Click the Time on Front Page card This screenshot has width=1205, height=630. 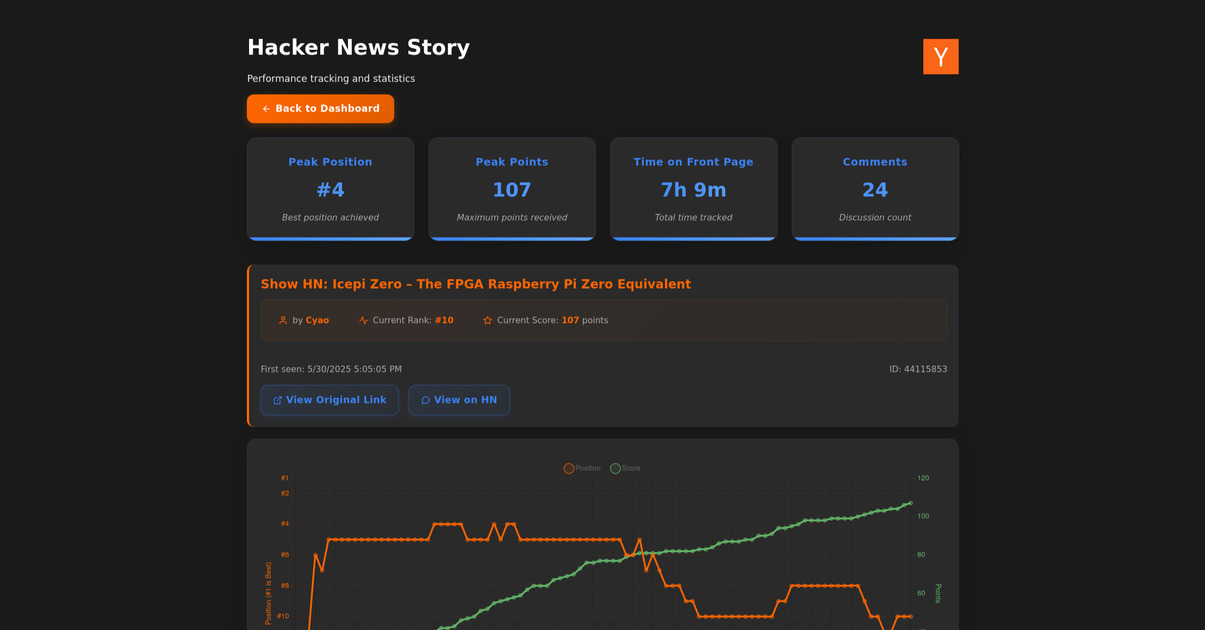693,189
